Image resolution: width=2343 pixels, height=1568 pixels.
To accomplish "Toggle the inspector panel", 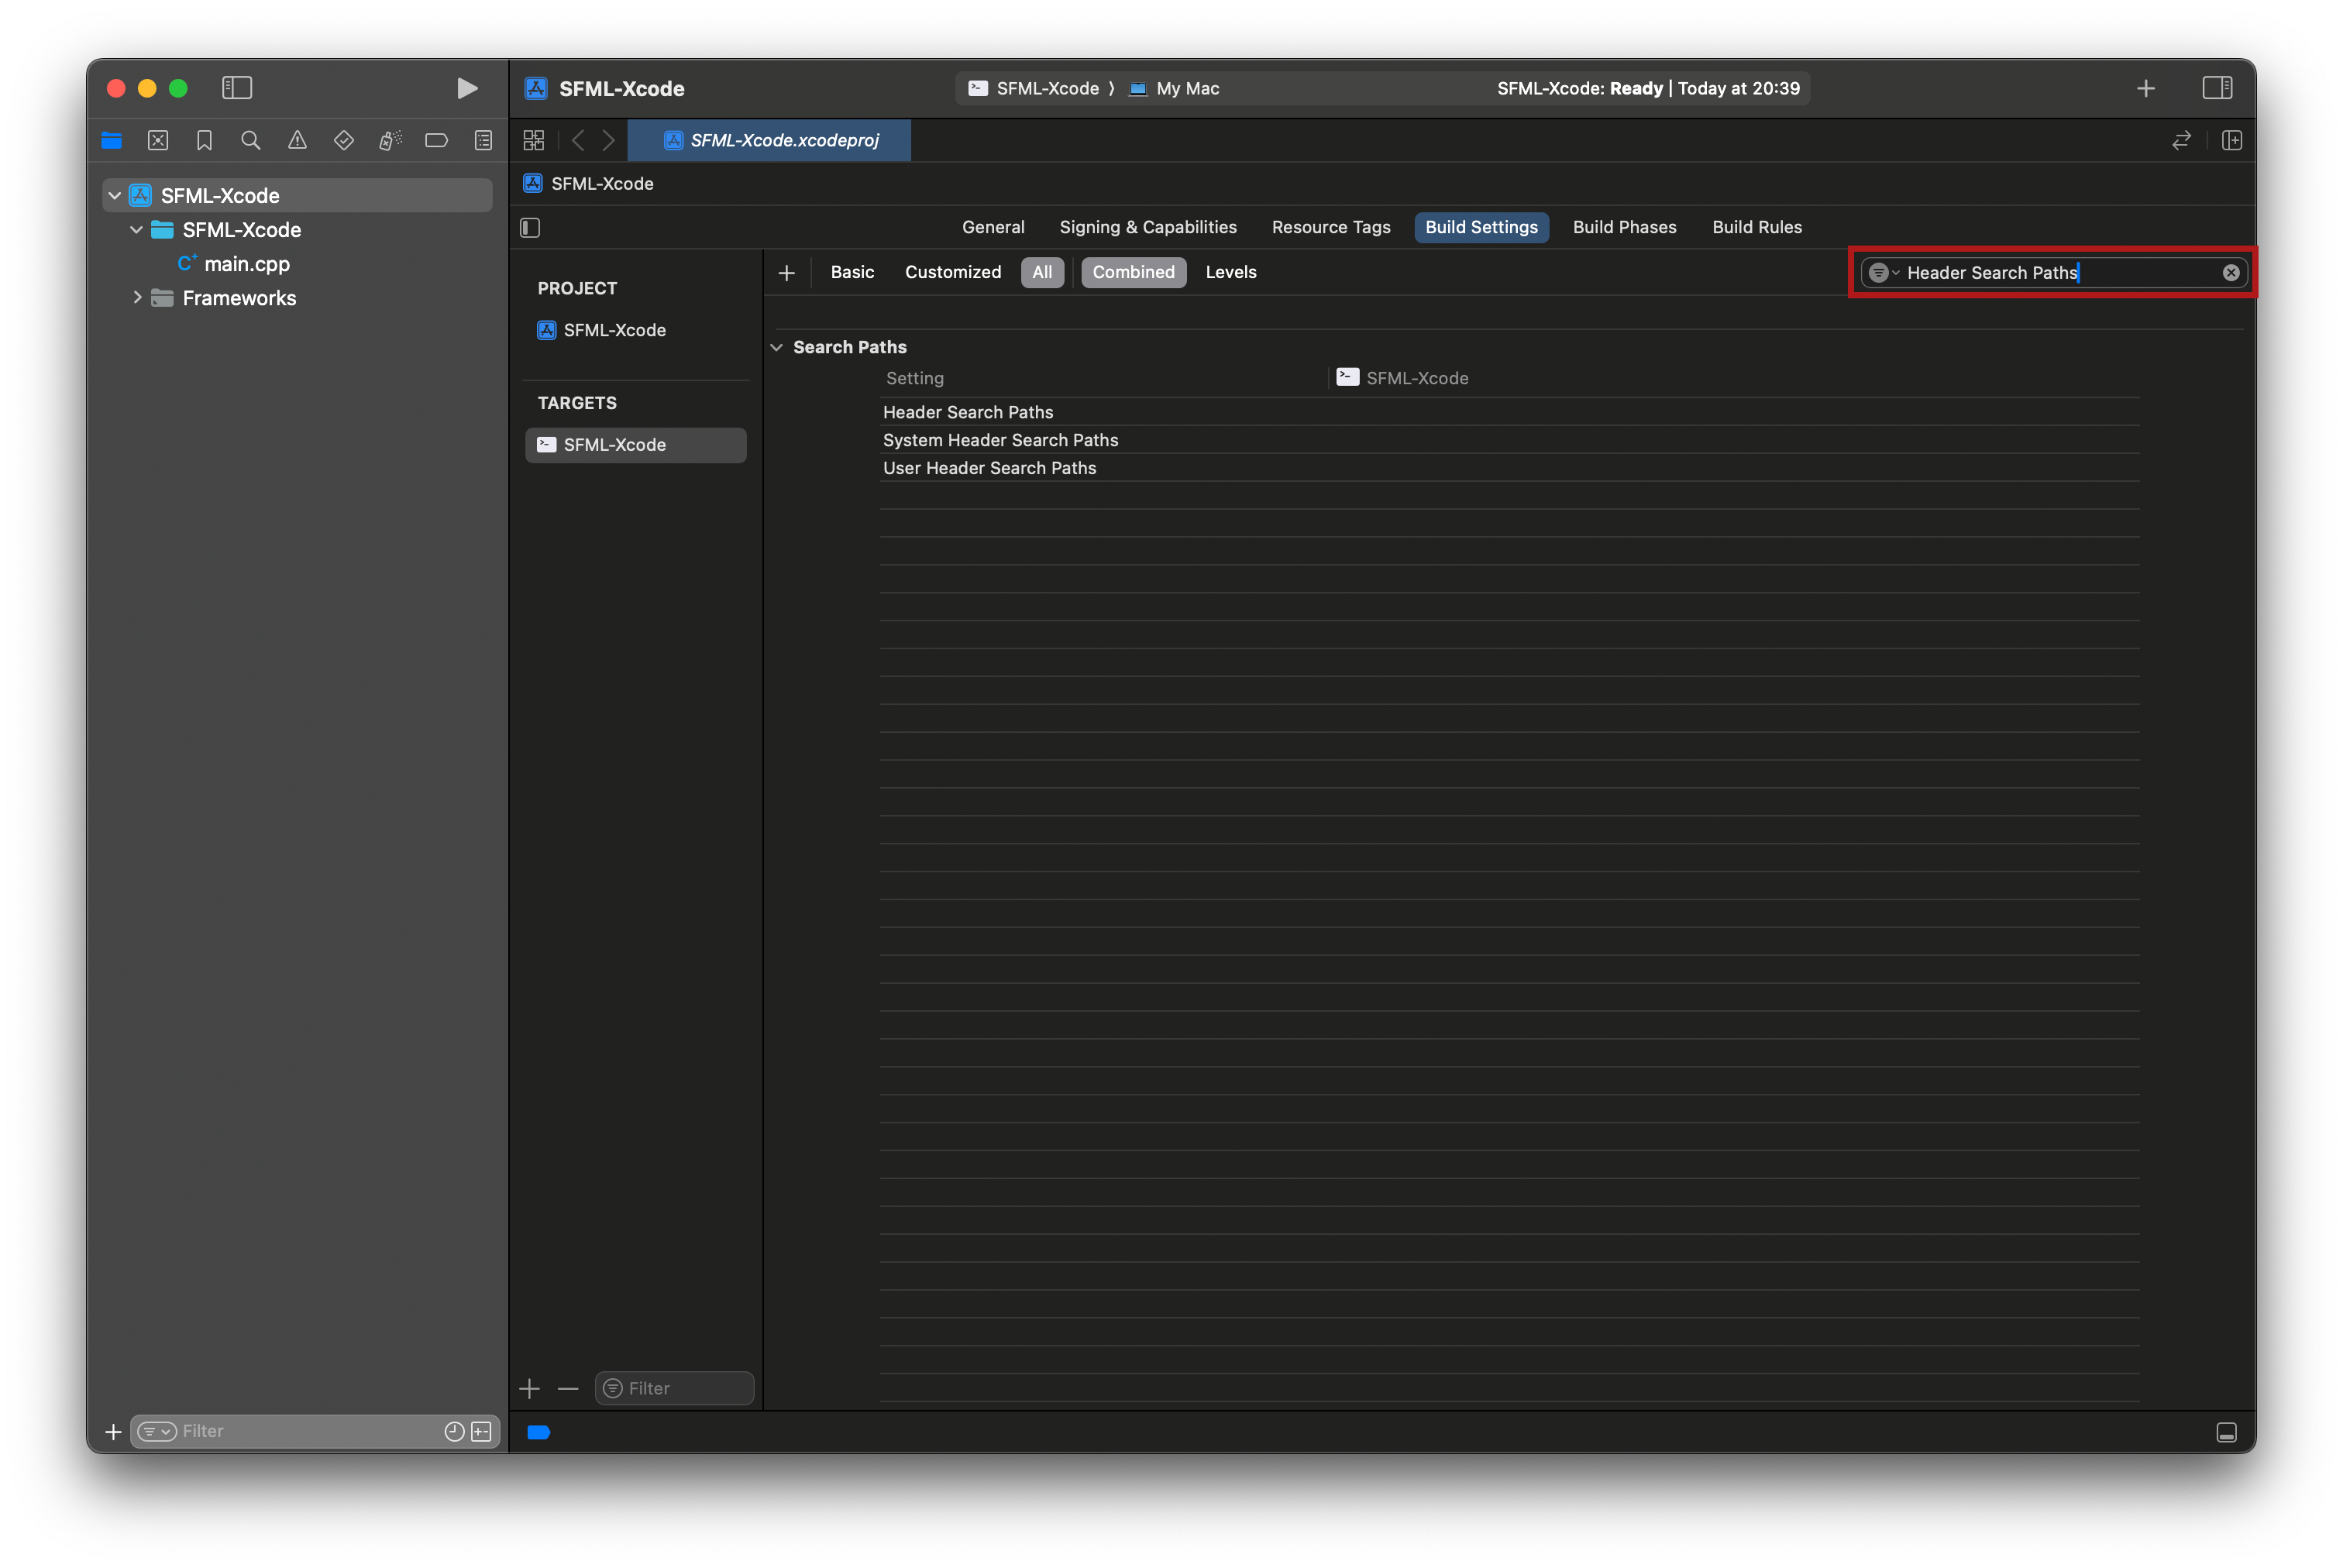I will [x=2217, y=88].
